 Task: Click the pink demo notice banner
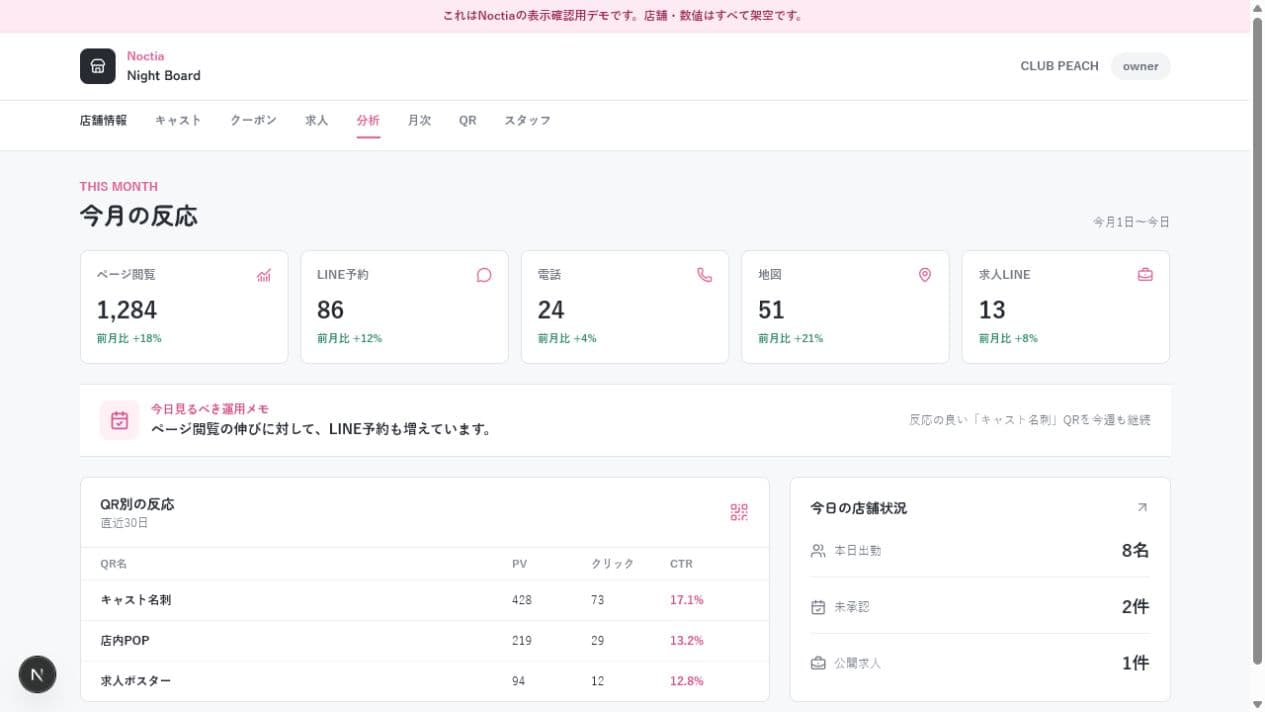click(625, 16)
